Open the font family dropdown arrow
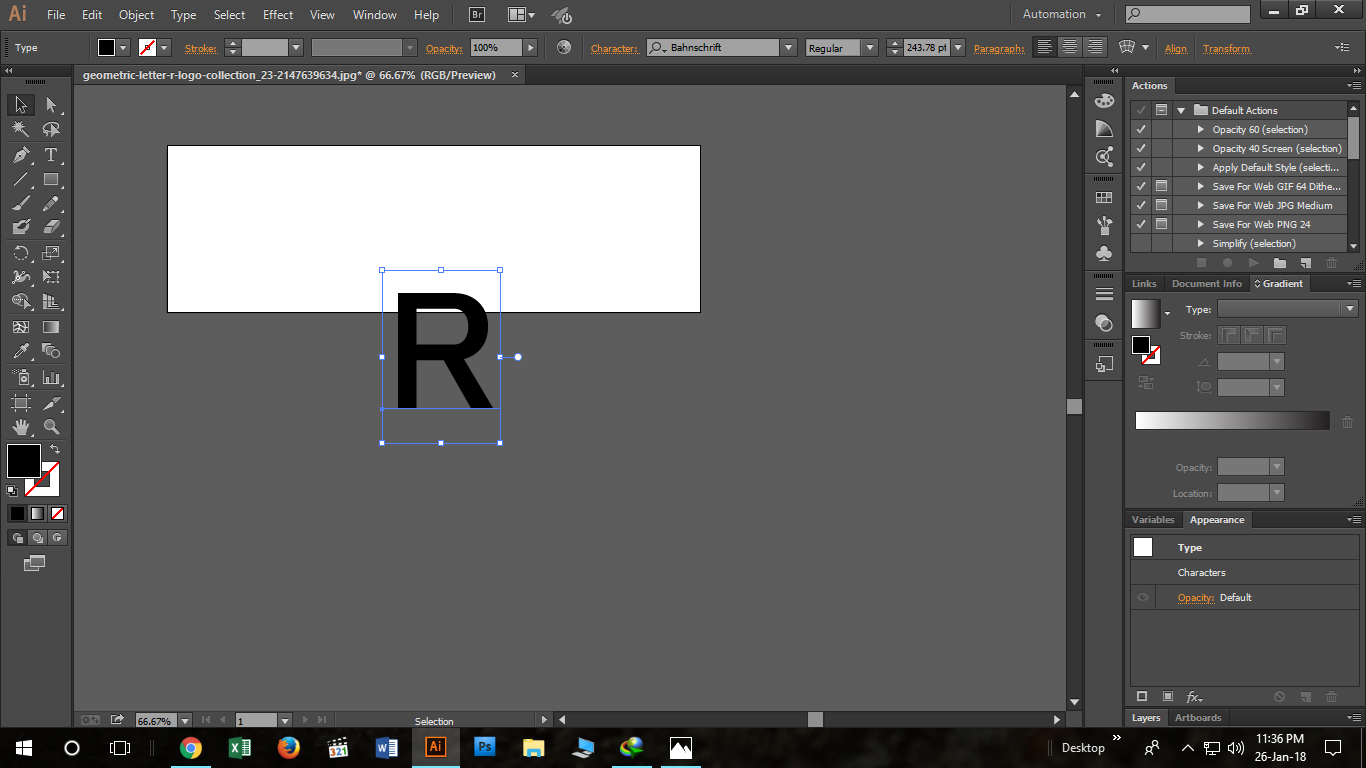Image resolution: width=1366 pixels, height=768 pixels. 788,47
